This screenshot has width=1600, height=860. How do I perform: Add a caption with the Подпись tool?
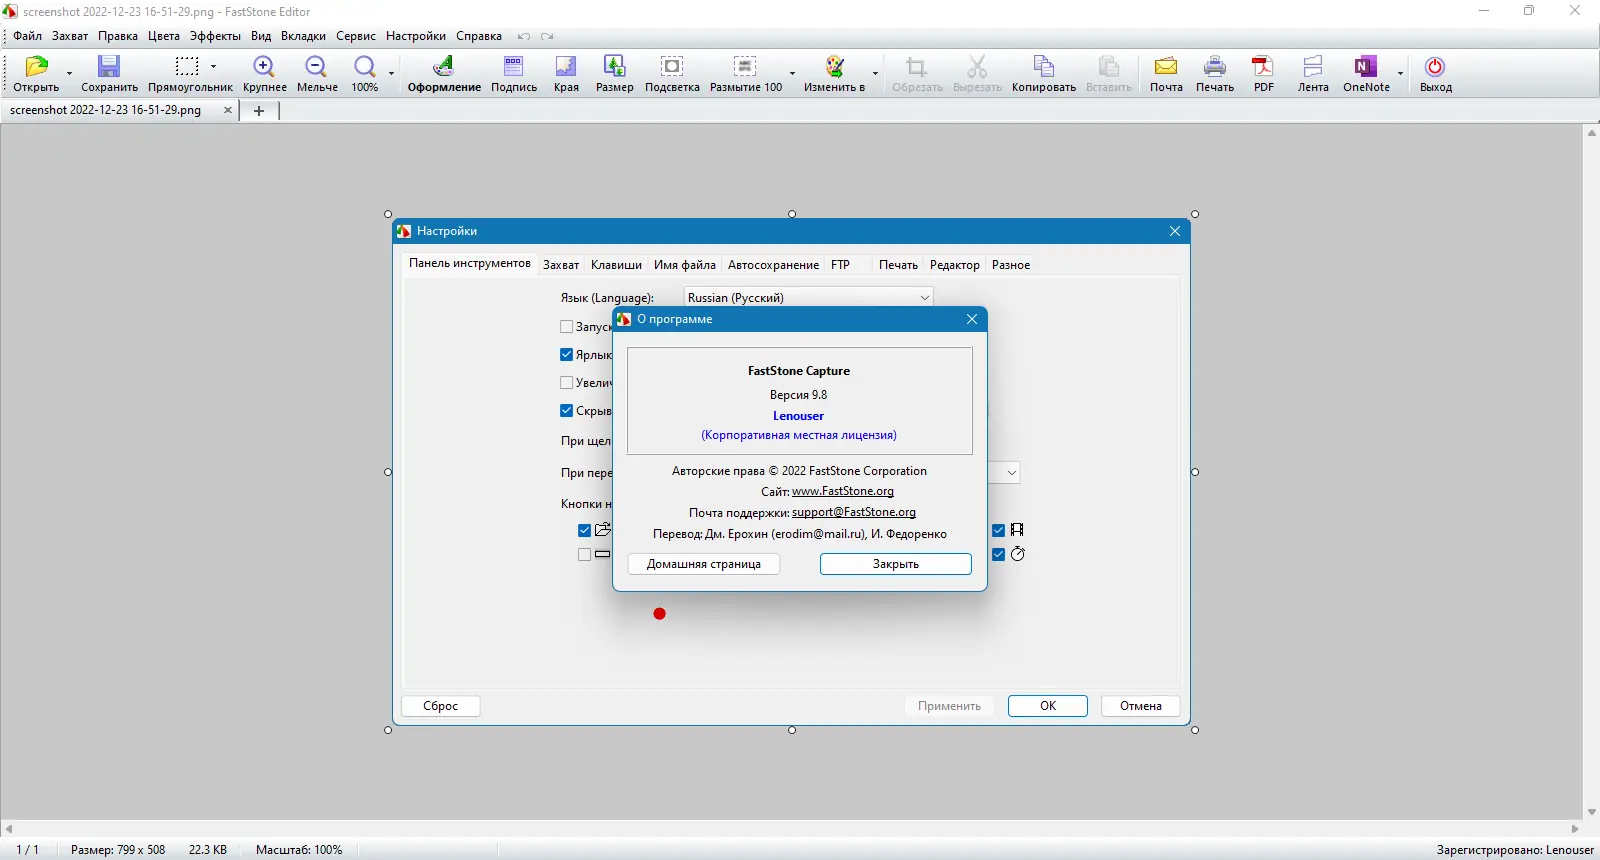point(514,67)
